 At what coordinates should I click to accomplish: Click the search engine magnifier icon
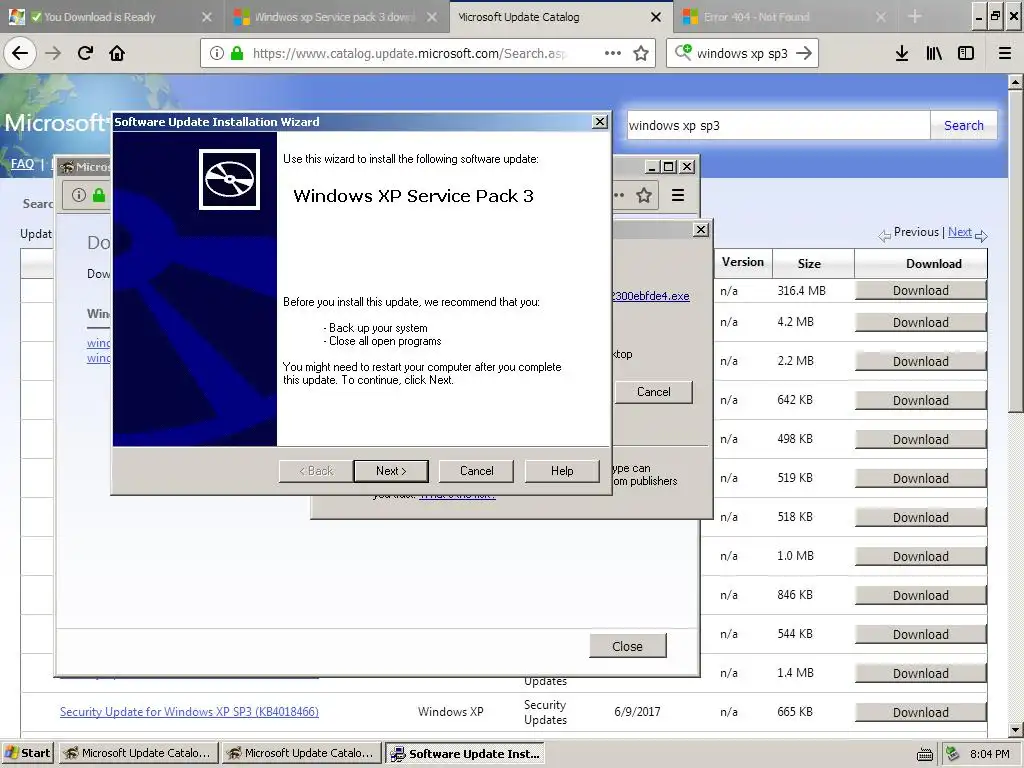pos(683,52)
